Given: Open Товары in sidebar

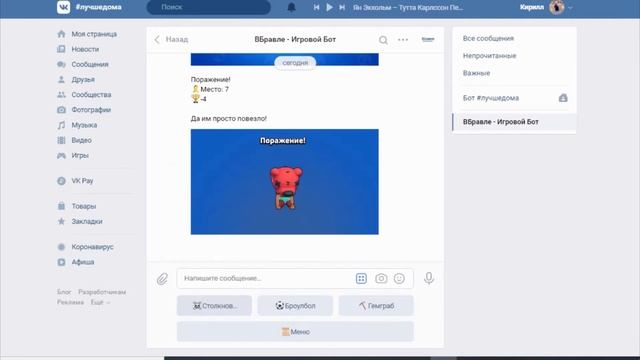Looking at the screenshot, I should tap(84, 206).
